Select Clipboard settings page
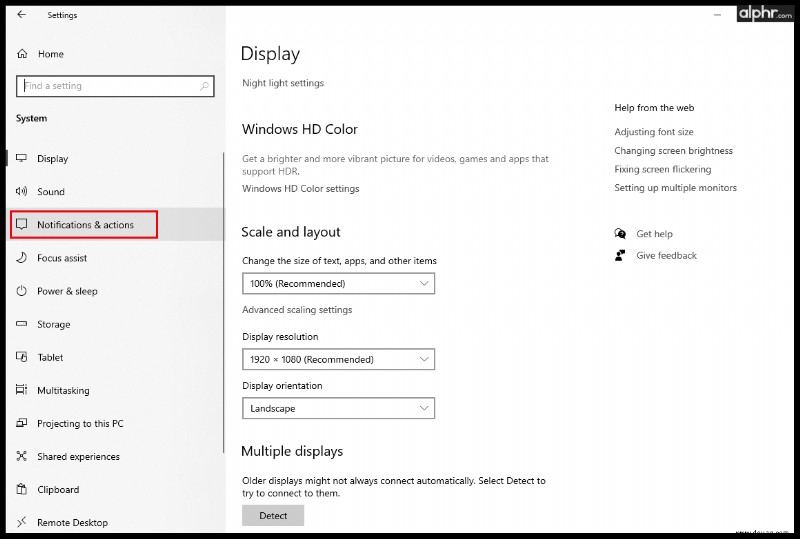Viewport: 800px width, 539px height. (x=115, y=489)
